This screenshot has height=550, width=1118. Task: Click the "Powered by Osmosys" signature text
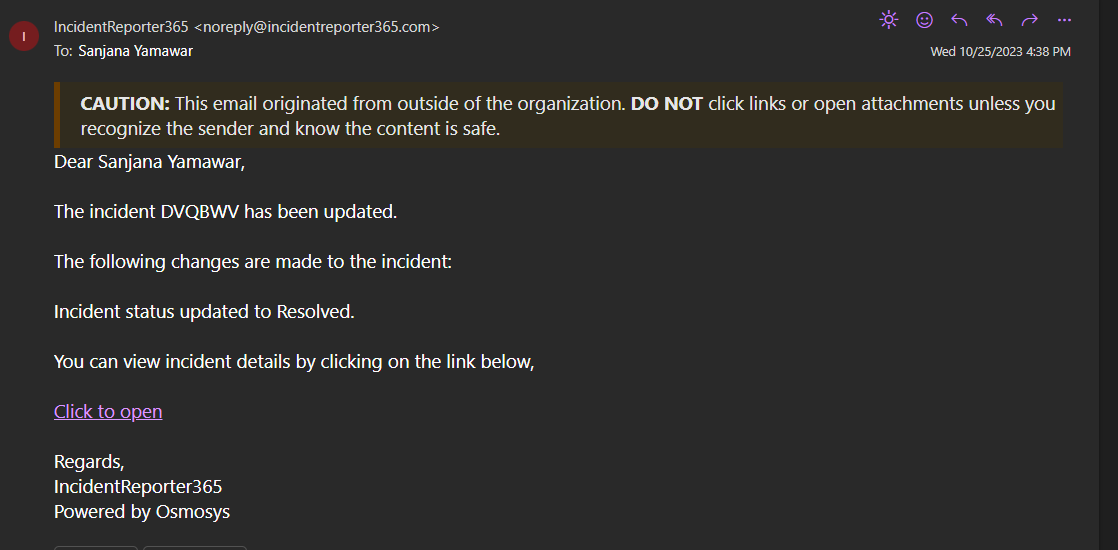point(142,512)
